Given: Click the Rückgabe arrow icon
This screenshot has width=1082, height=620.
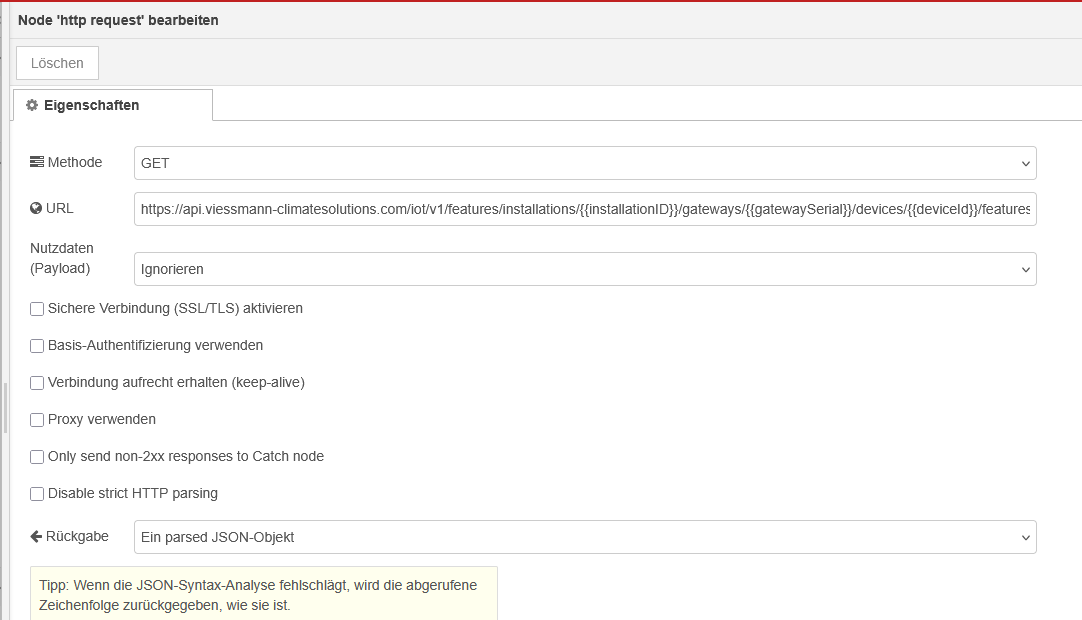Looking at the screenshot, I should 36,536.
